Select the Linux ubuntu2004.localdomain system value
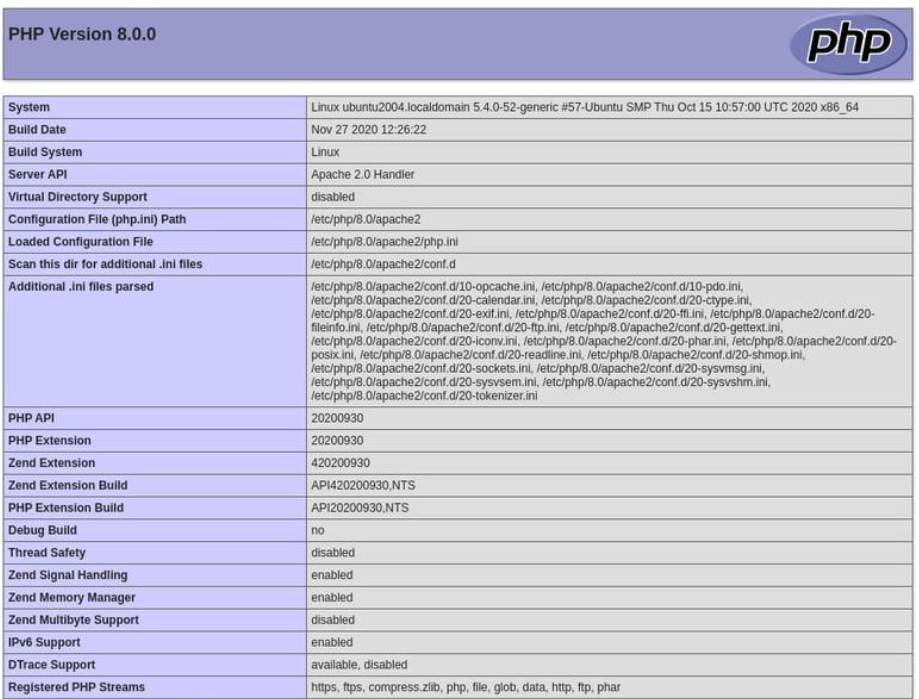Viewport: 919px width, 699px height. click(584, 107)
